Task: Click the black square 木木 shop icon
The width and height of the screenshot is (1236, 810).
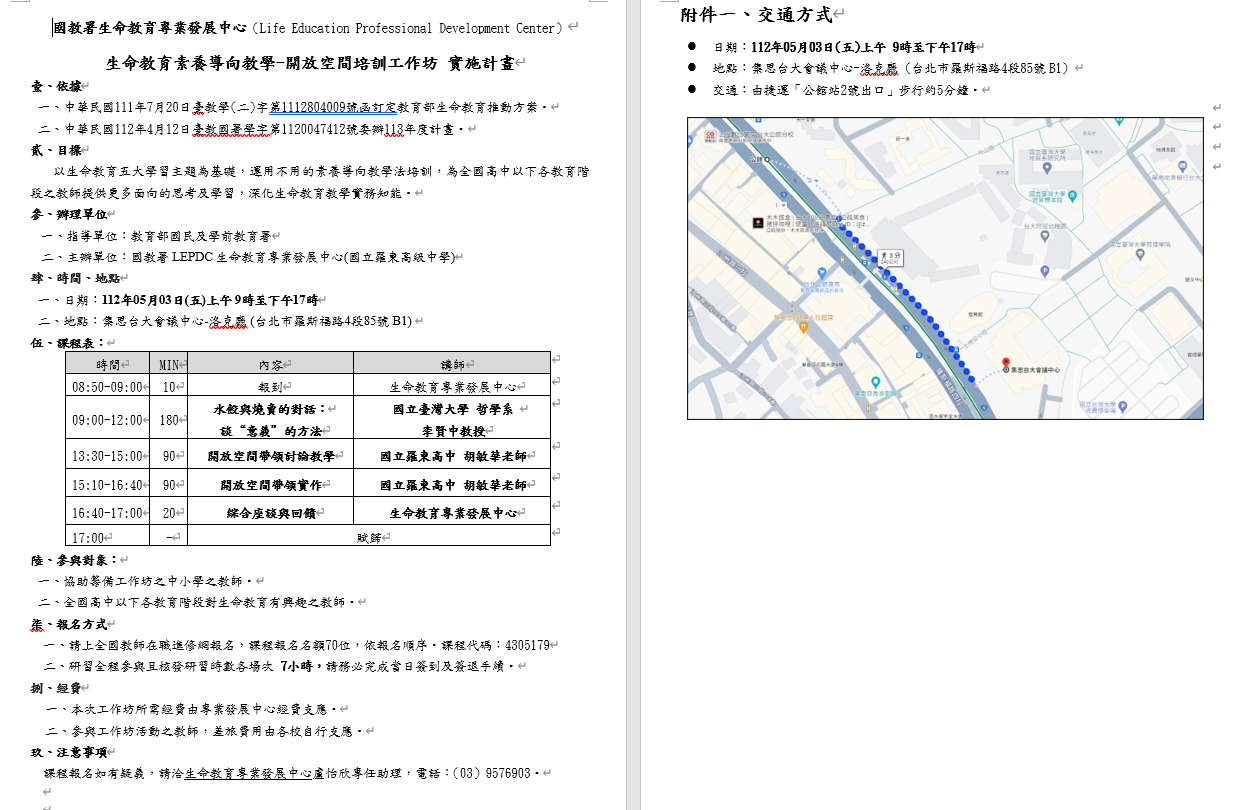Action: [x=757, y=221]
